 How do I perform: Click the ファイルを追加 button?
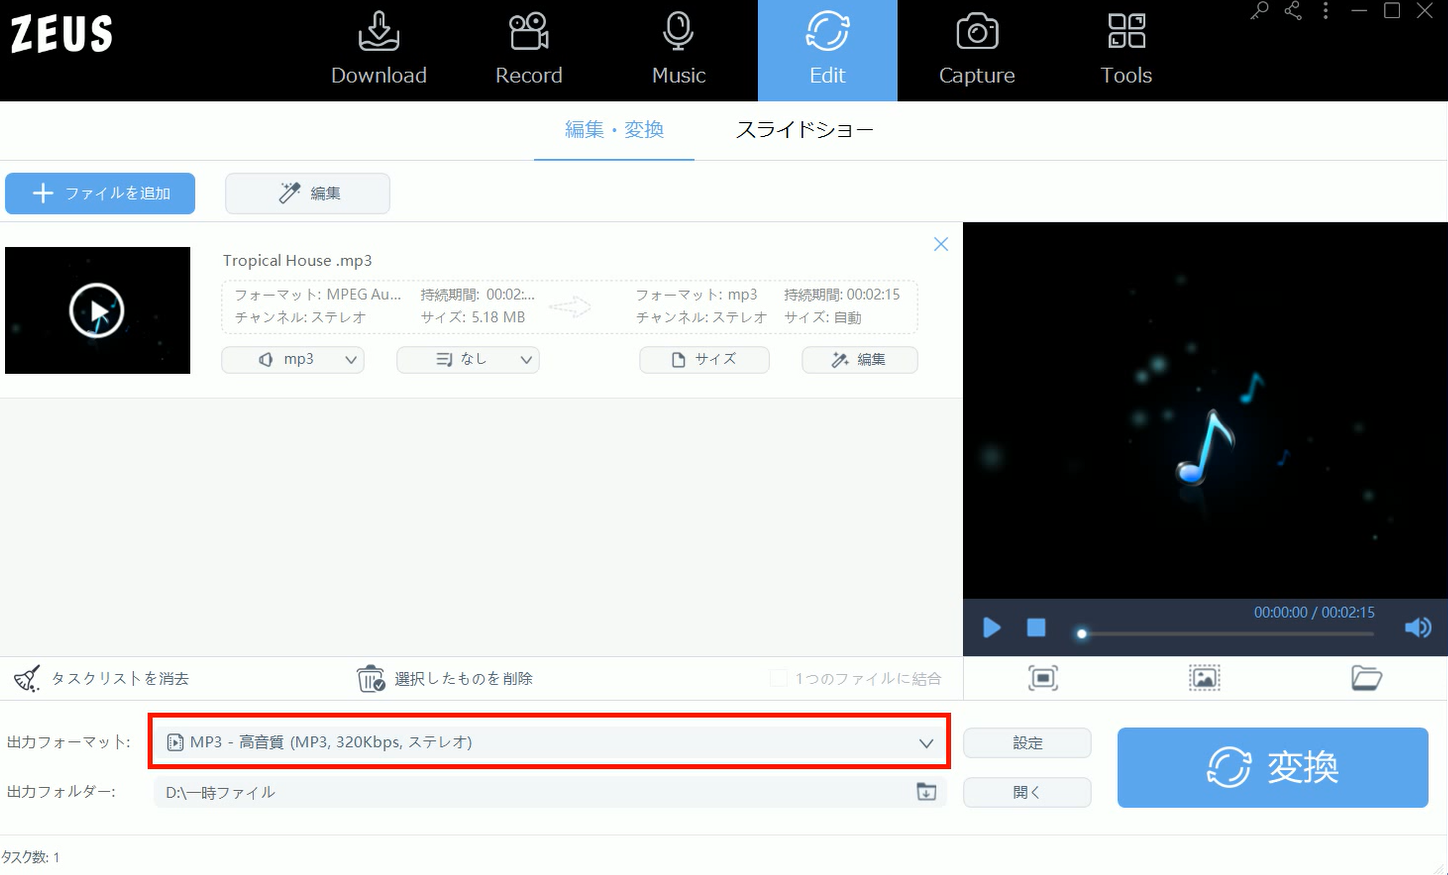(100, 193)
